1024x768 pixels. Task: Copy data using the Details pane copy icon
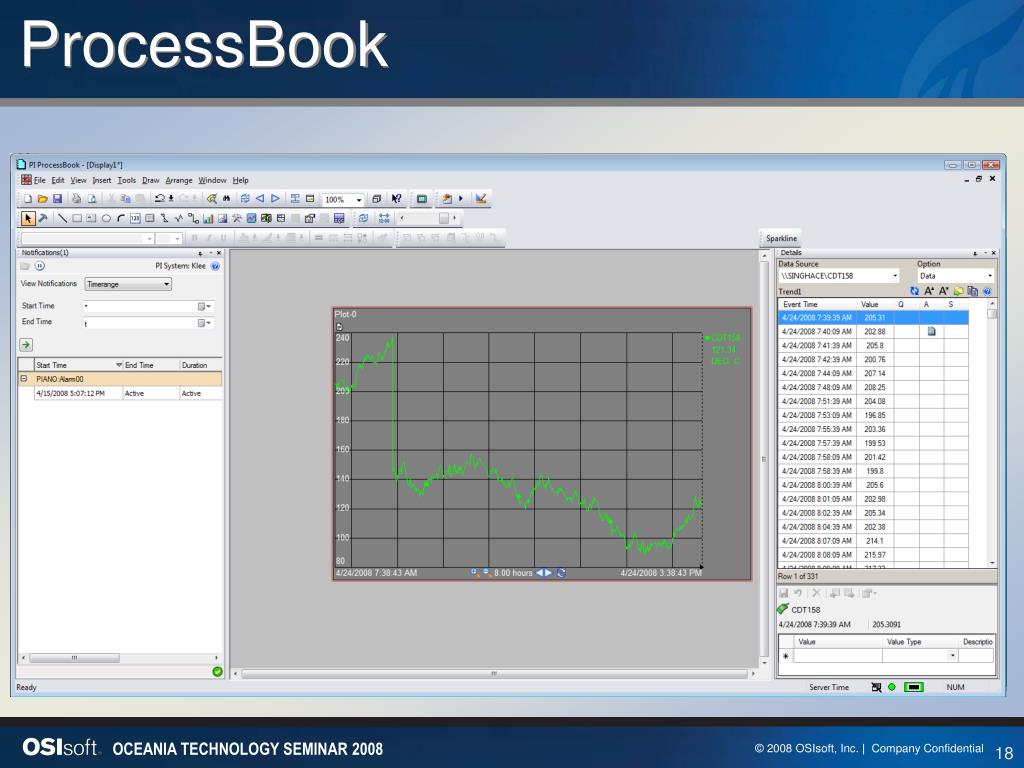973,291
